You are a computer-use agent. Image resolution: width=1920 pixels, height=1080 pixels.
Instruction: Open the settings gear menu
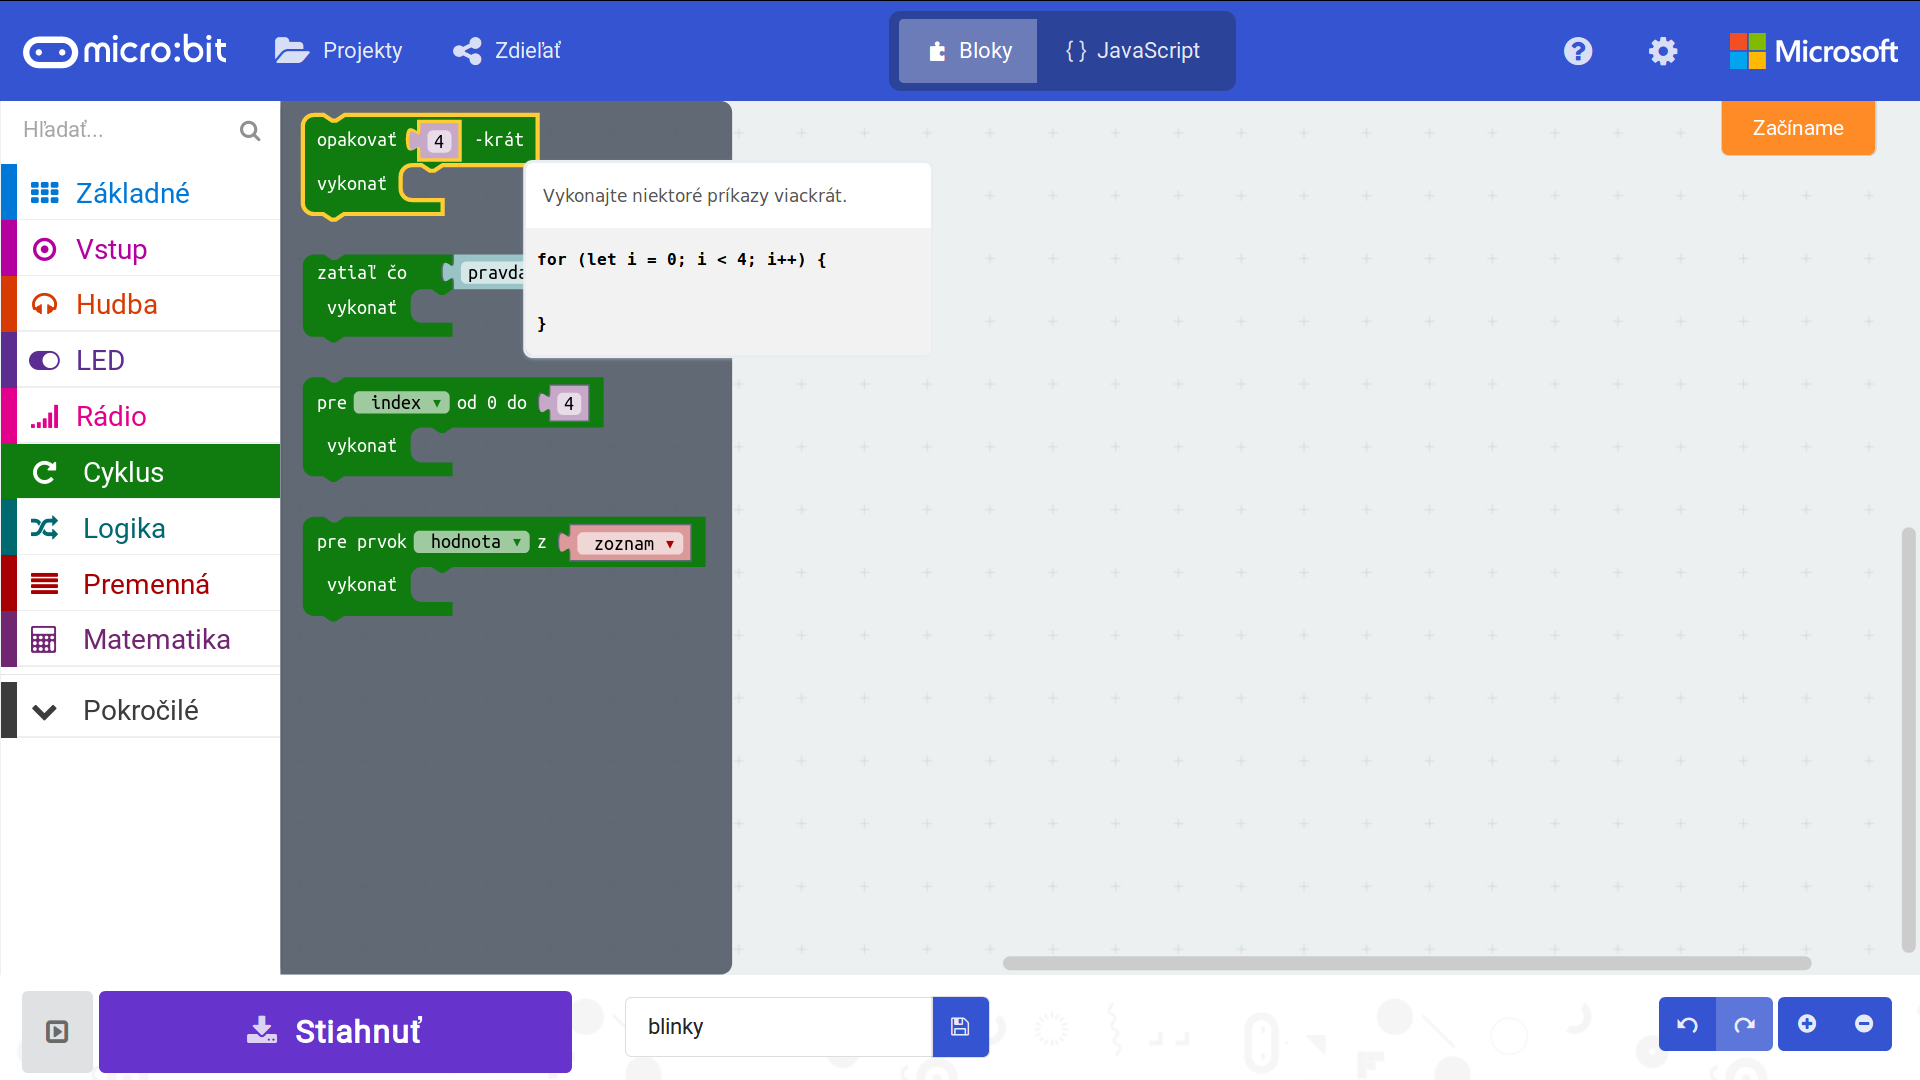coord(1662,51)
